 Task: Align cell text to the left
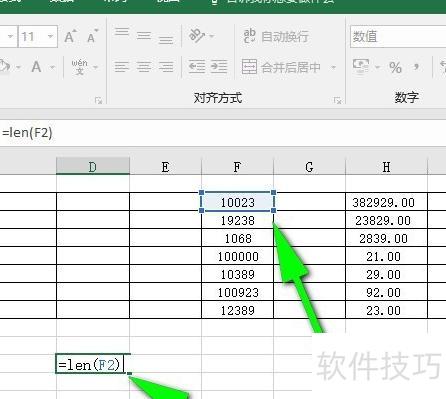point(122,67)
